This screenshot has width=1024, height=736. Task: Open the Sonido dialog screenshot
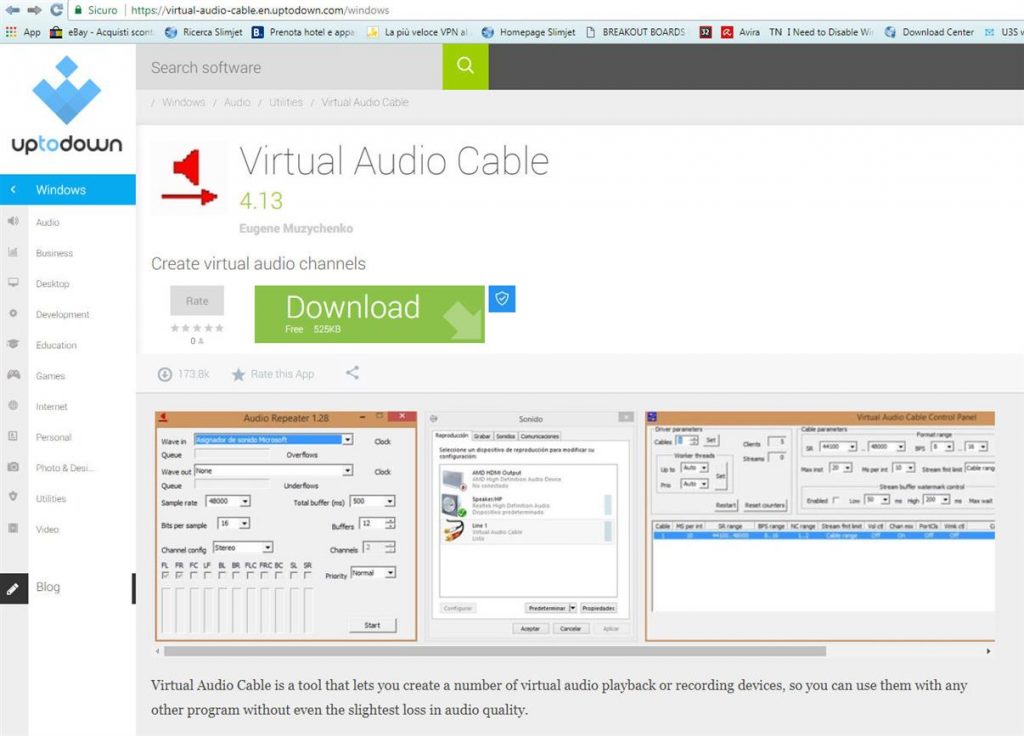tap(530, 526)
